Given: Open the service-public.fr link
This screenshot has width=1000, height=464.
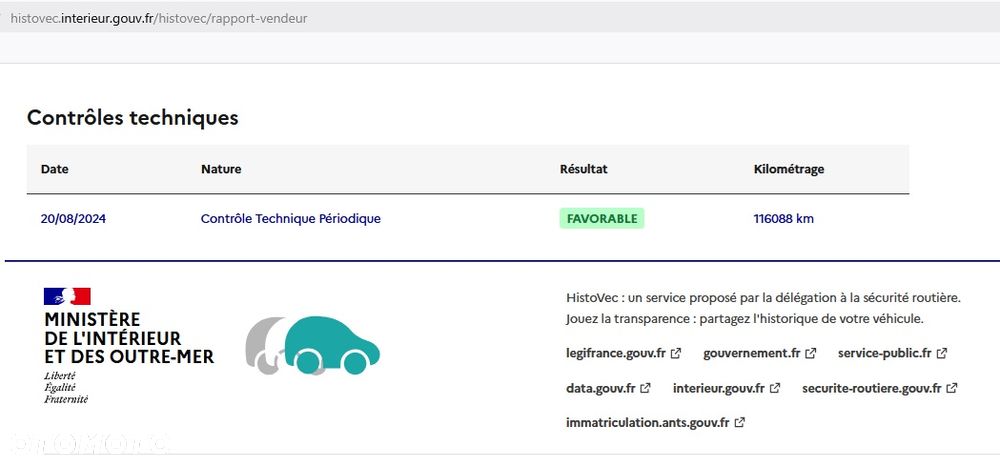Looking at the screenshot, I should click(892, 353).
